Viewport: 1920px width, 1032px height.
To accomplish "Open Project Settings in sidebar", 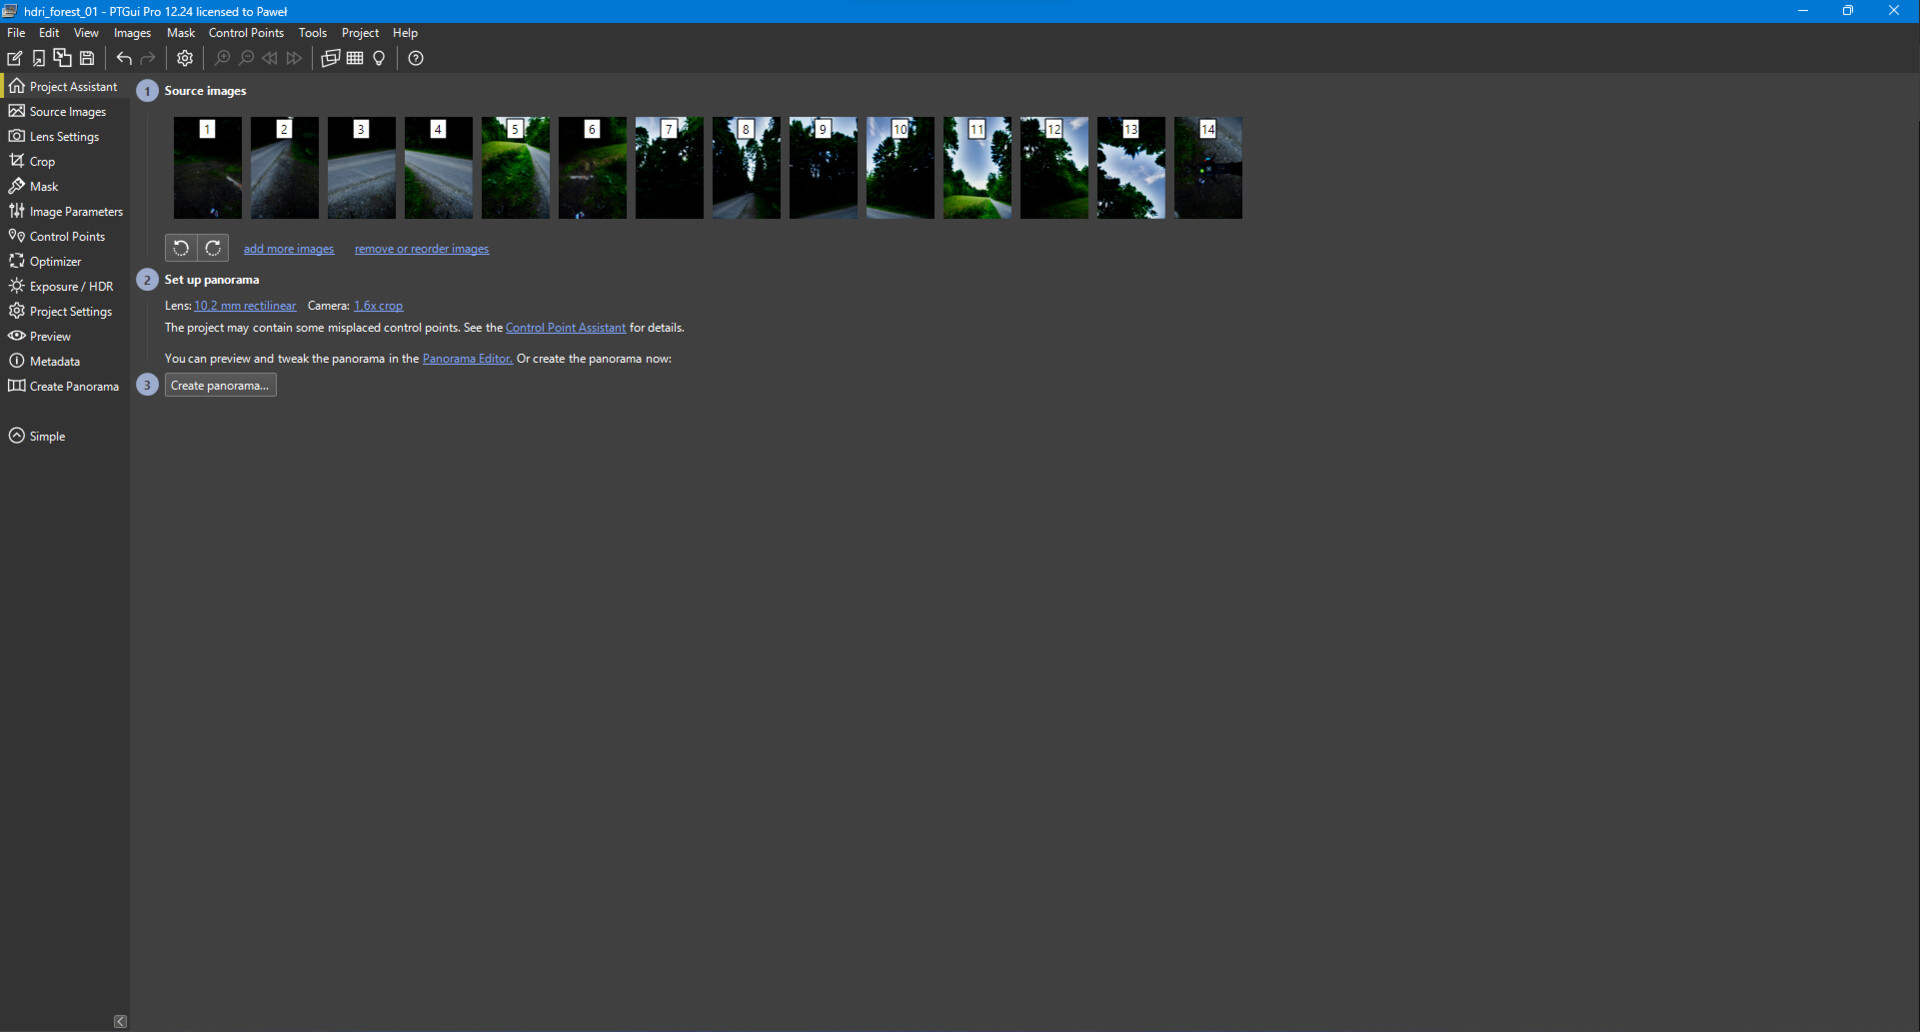I will click(x=64, y=311).
